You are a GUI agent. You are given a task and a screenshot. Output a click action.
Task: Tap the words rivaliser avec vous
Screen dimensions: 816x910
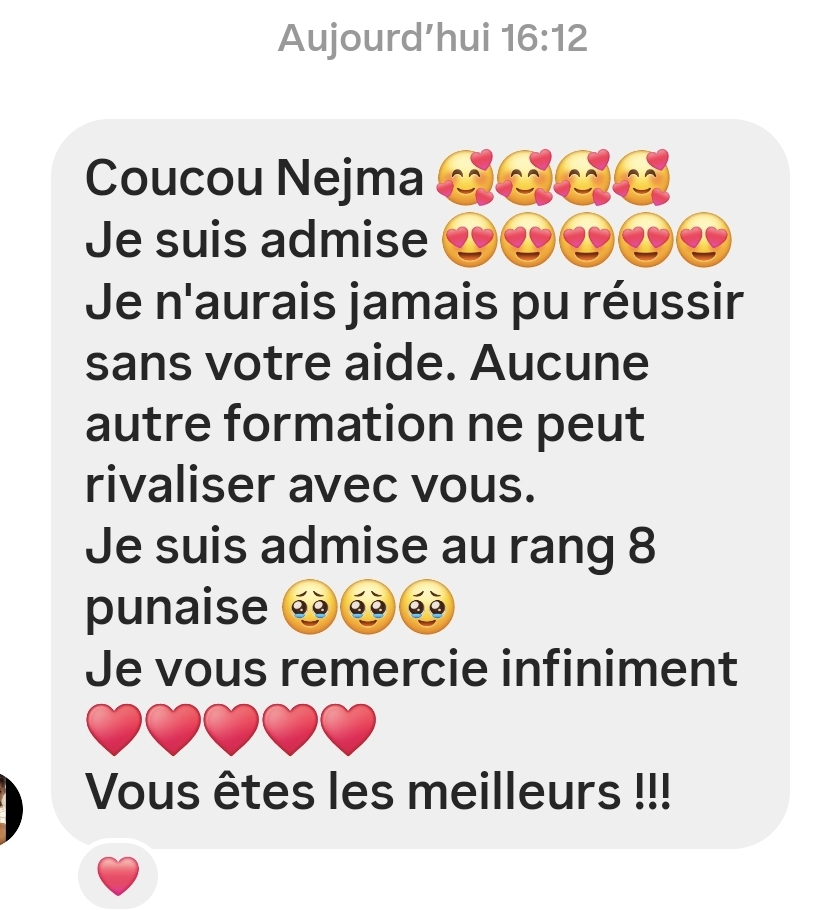tap(310, 485)
